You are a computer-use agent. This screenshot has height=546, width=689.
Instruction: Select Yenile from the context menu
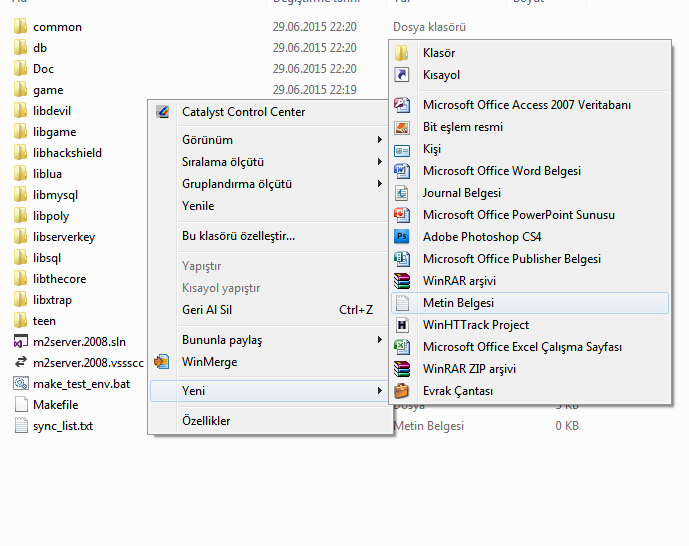pyautogui.click(x=198, y=206)
